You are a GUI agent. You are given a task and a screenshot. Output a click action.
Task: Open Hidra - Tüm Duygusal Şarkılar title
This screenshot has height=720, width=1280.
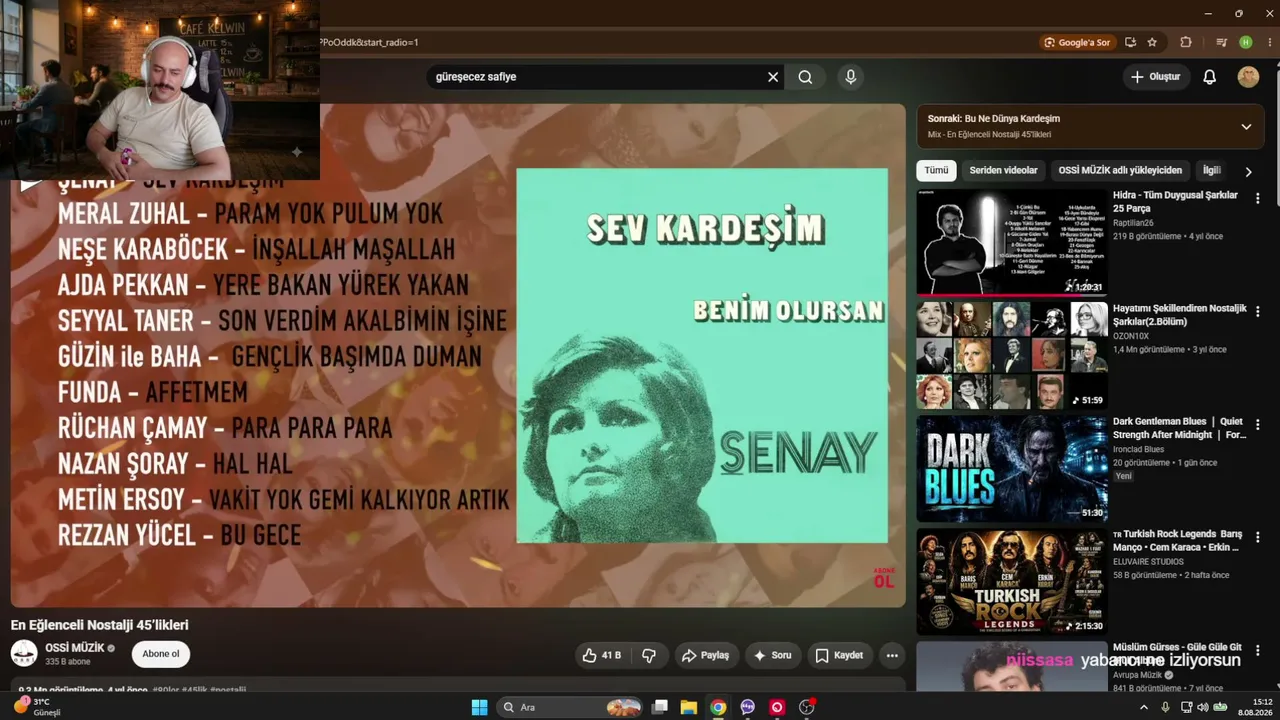pos(1175,202)
